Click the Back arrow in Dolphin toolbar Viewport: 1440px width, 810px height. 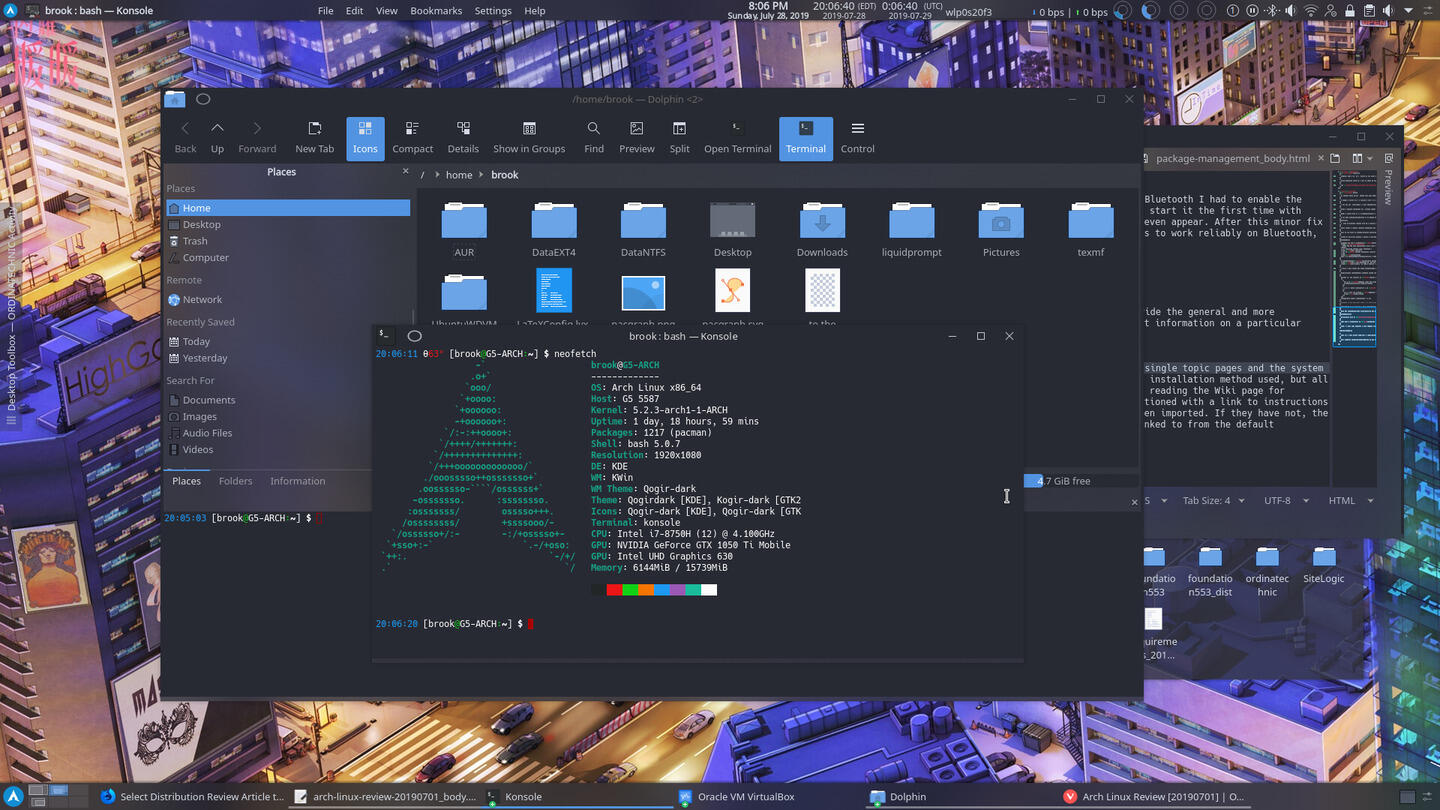click(185, 137)
